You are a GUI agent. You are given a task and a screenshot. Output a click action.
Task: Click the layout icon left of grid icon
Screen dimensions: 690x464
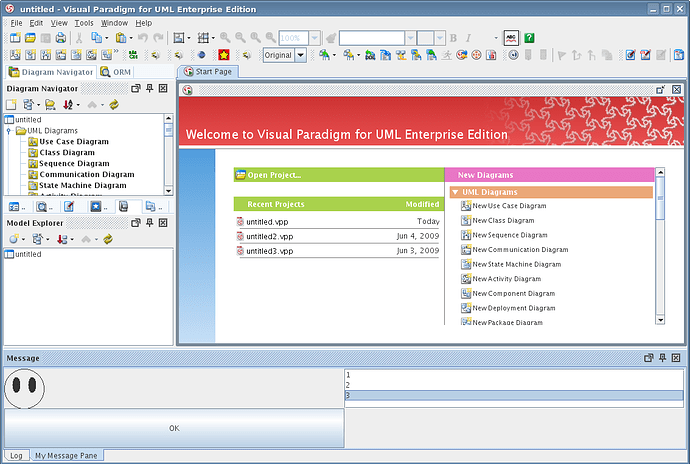coord(178,38)
